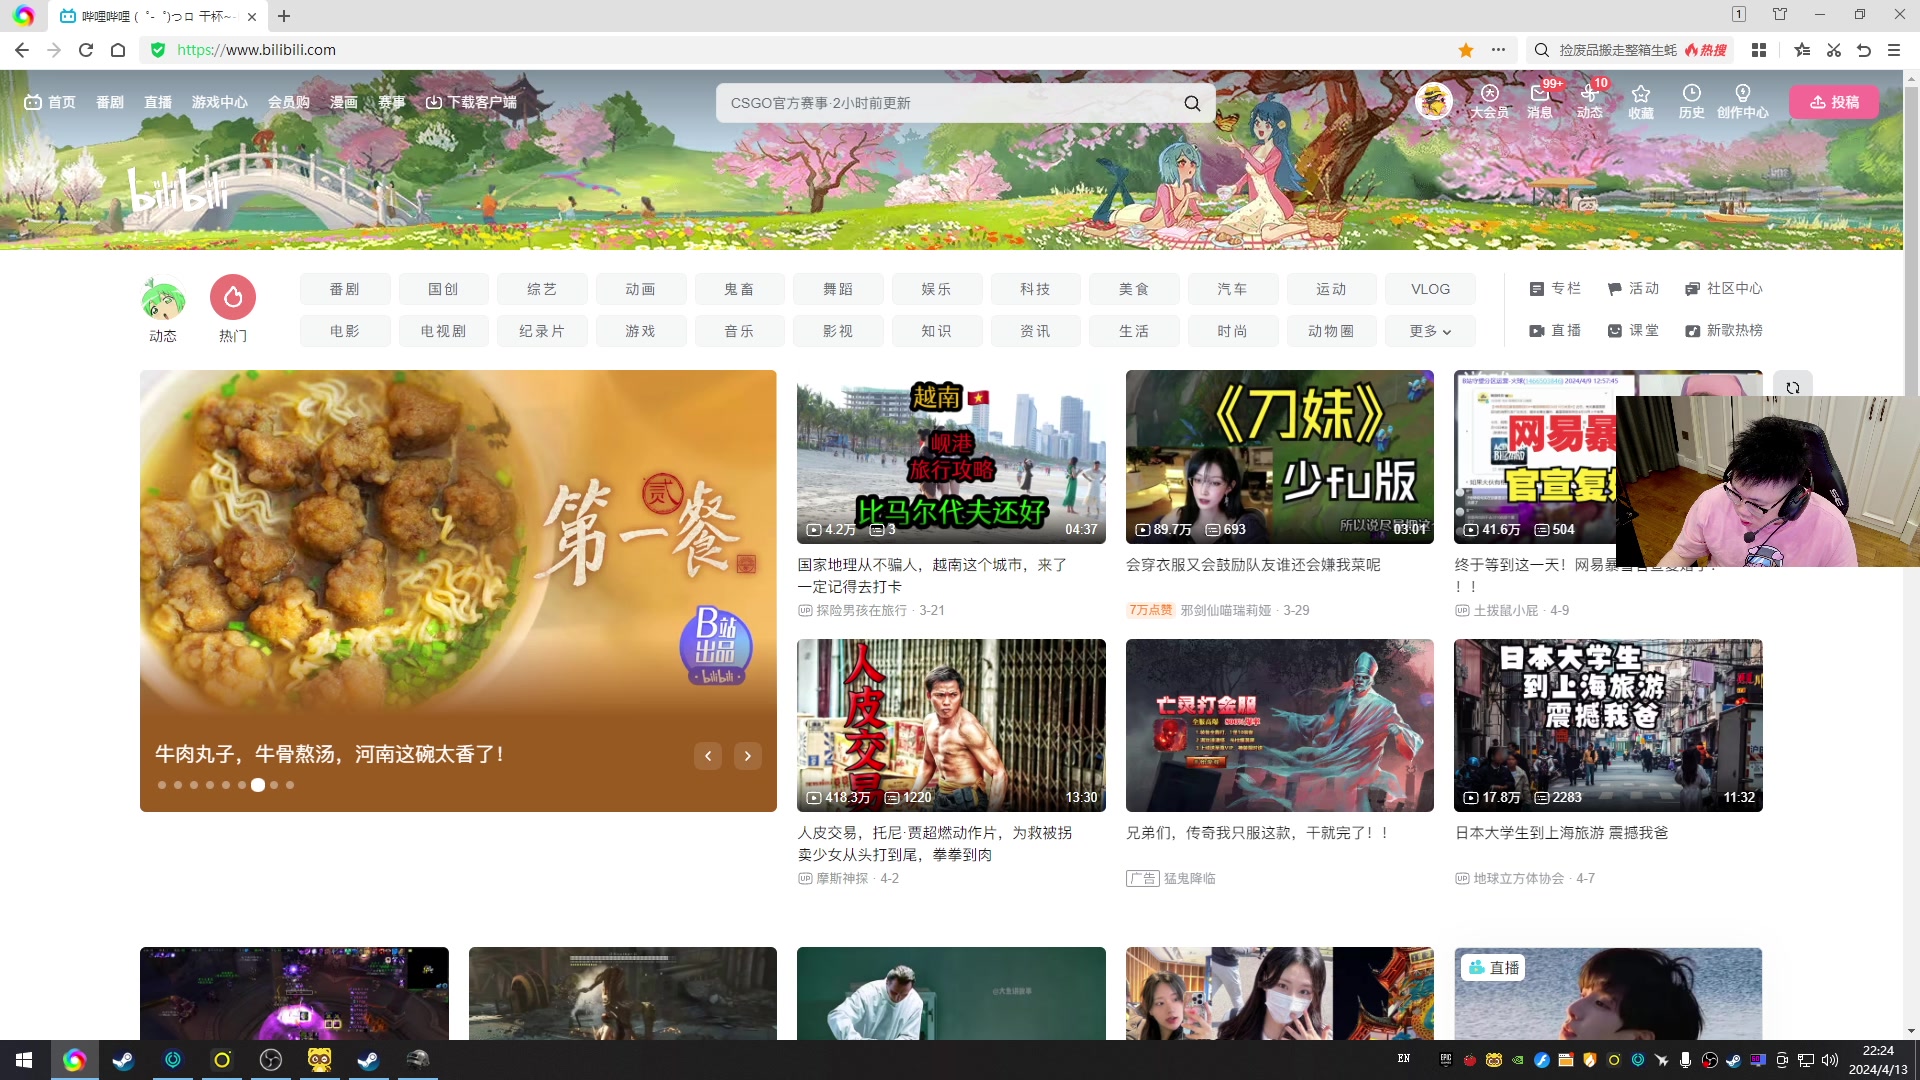Go to next carousel slide arrow
Viewport: 1920px width, 1080px height.
(x=747, y=756)
